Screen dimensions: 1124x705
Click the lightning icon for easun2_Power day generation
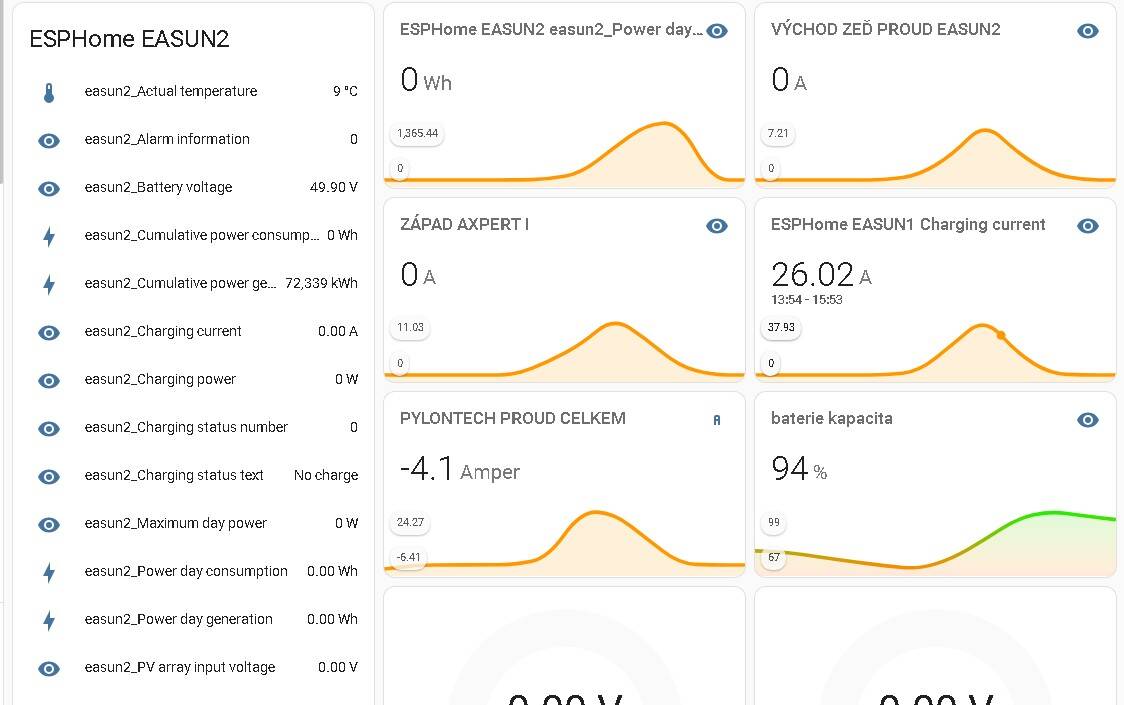(49, 620)
